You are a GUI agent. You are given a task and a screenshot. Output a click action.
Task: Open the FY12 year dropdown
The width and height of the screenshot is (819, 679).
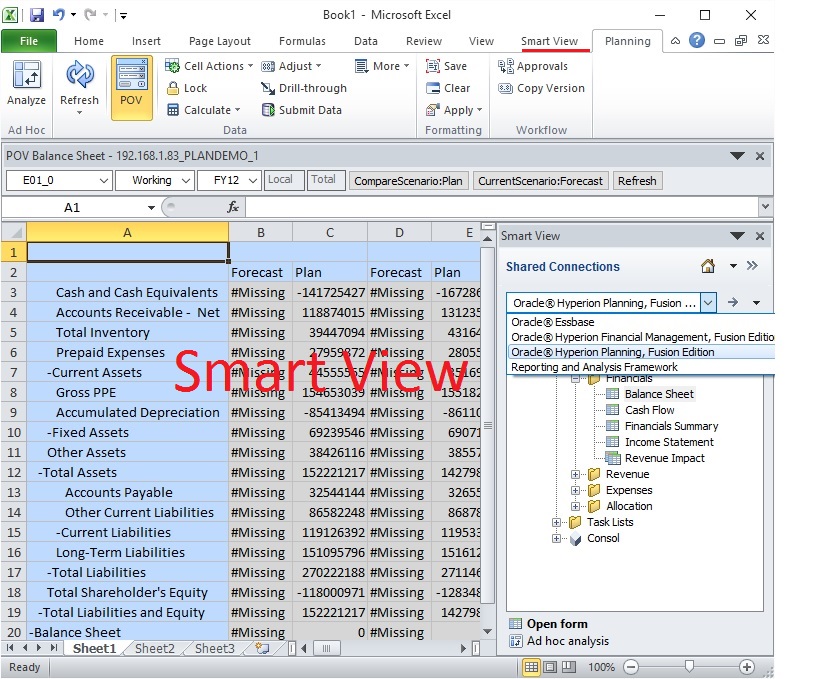pos(250,181)
